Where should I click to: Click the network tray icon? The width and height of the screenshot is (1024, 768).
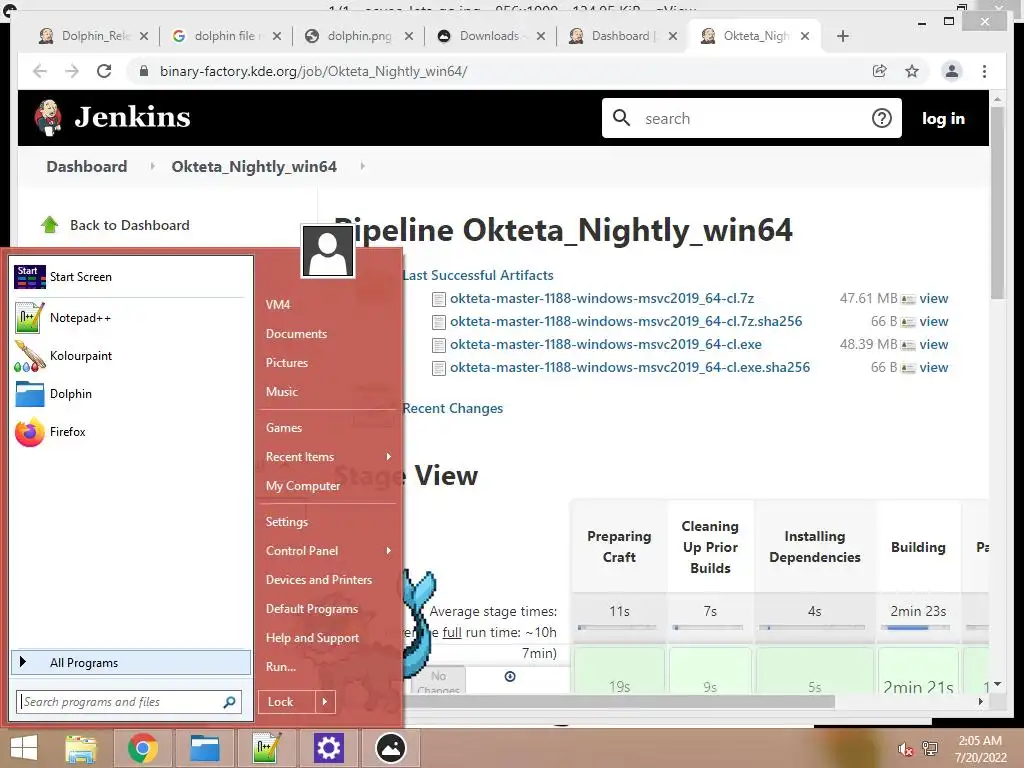tap(930, 748)
